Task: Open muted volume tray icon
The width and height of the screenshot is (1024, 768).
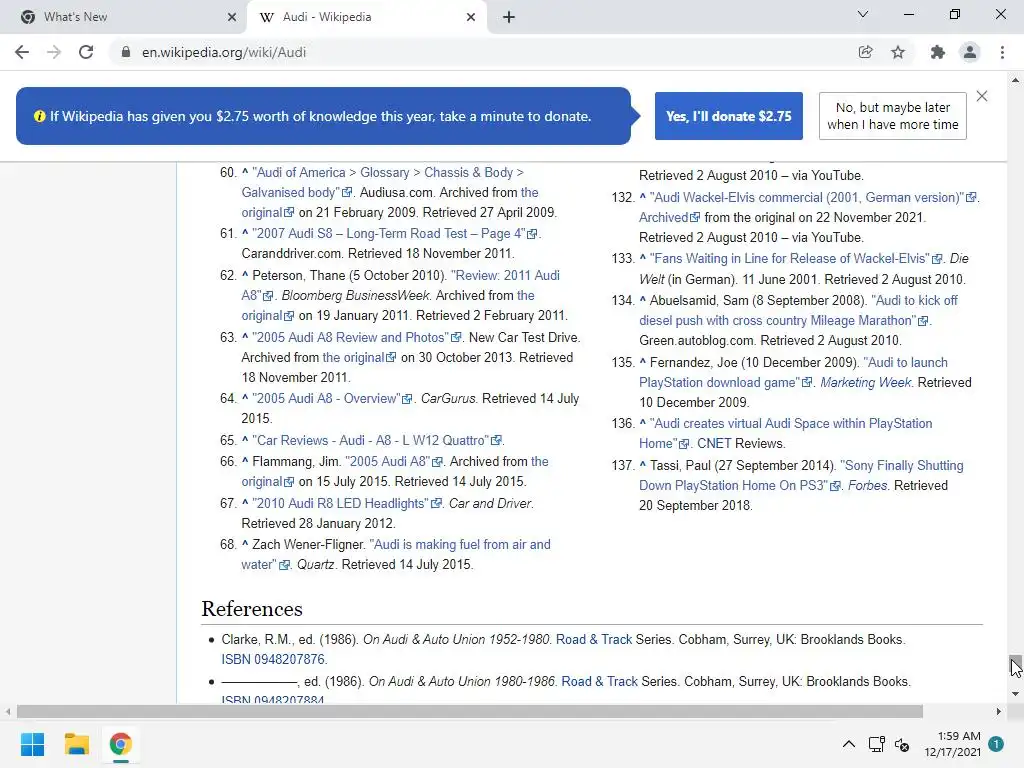Action: tap(902, 744)
